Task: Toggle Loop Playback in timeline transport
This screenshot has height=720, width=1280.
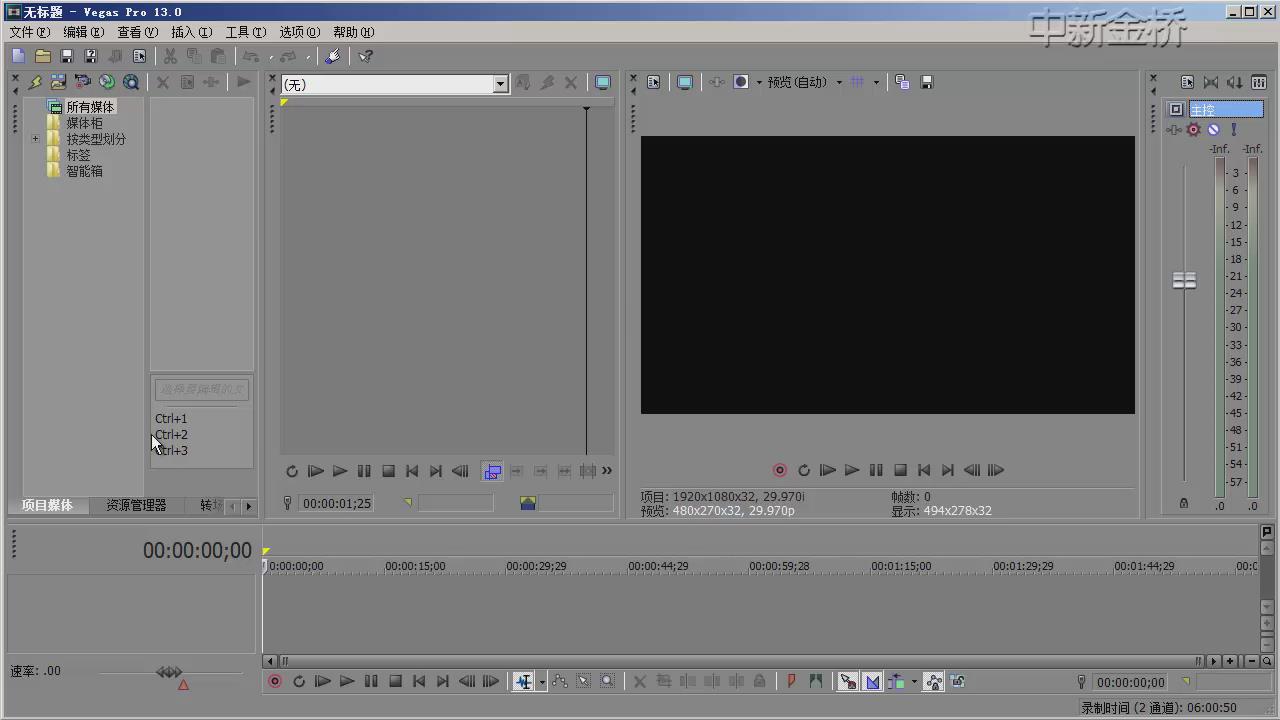Action: coord(299,681)
